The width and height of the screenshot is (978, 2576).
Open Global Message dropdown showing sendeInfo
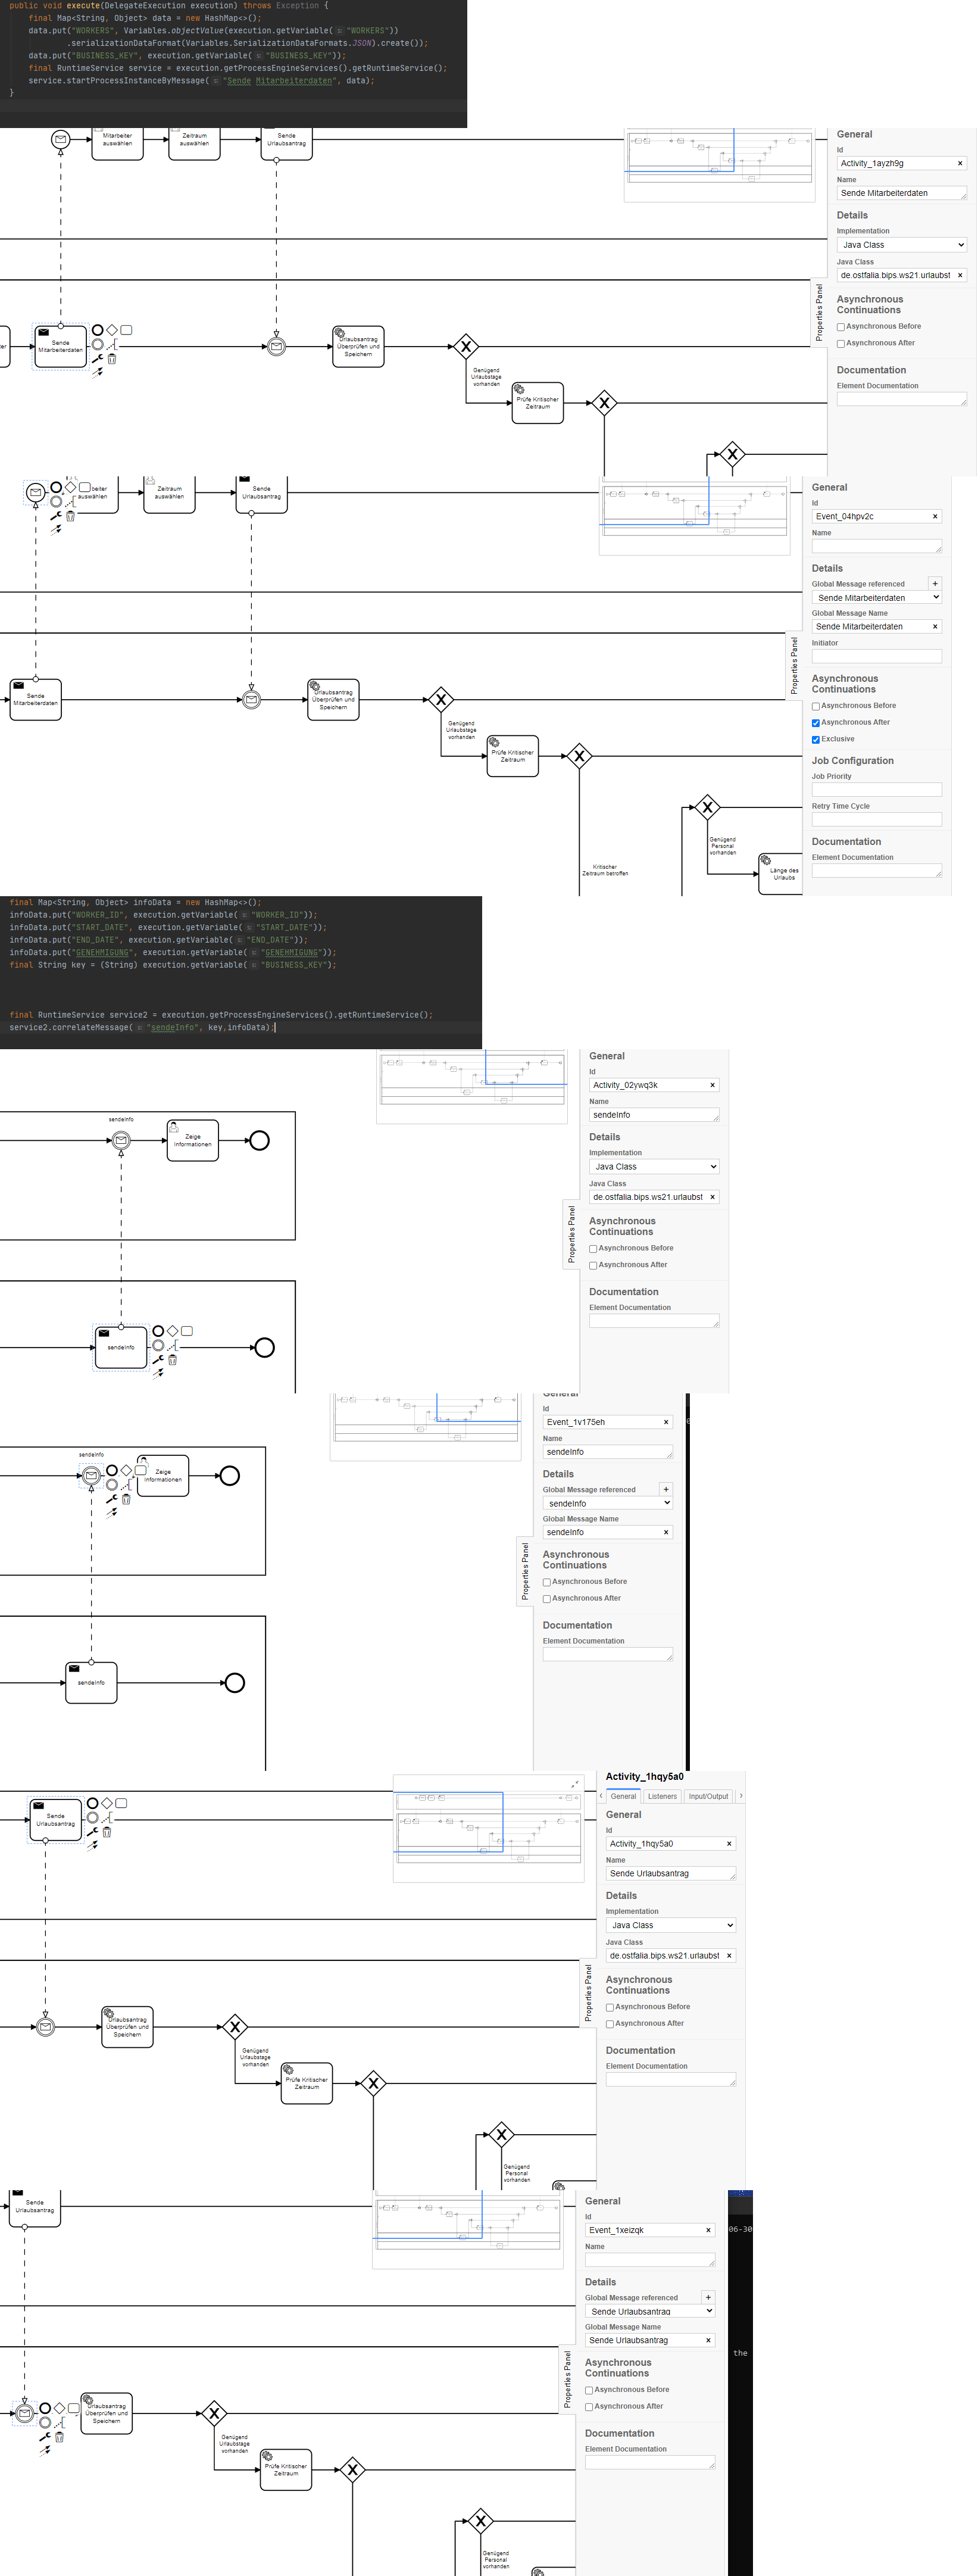click(x=607, y=1503)
